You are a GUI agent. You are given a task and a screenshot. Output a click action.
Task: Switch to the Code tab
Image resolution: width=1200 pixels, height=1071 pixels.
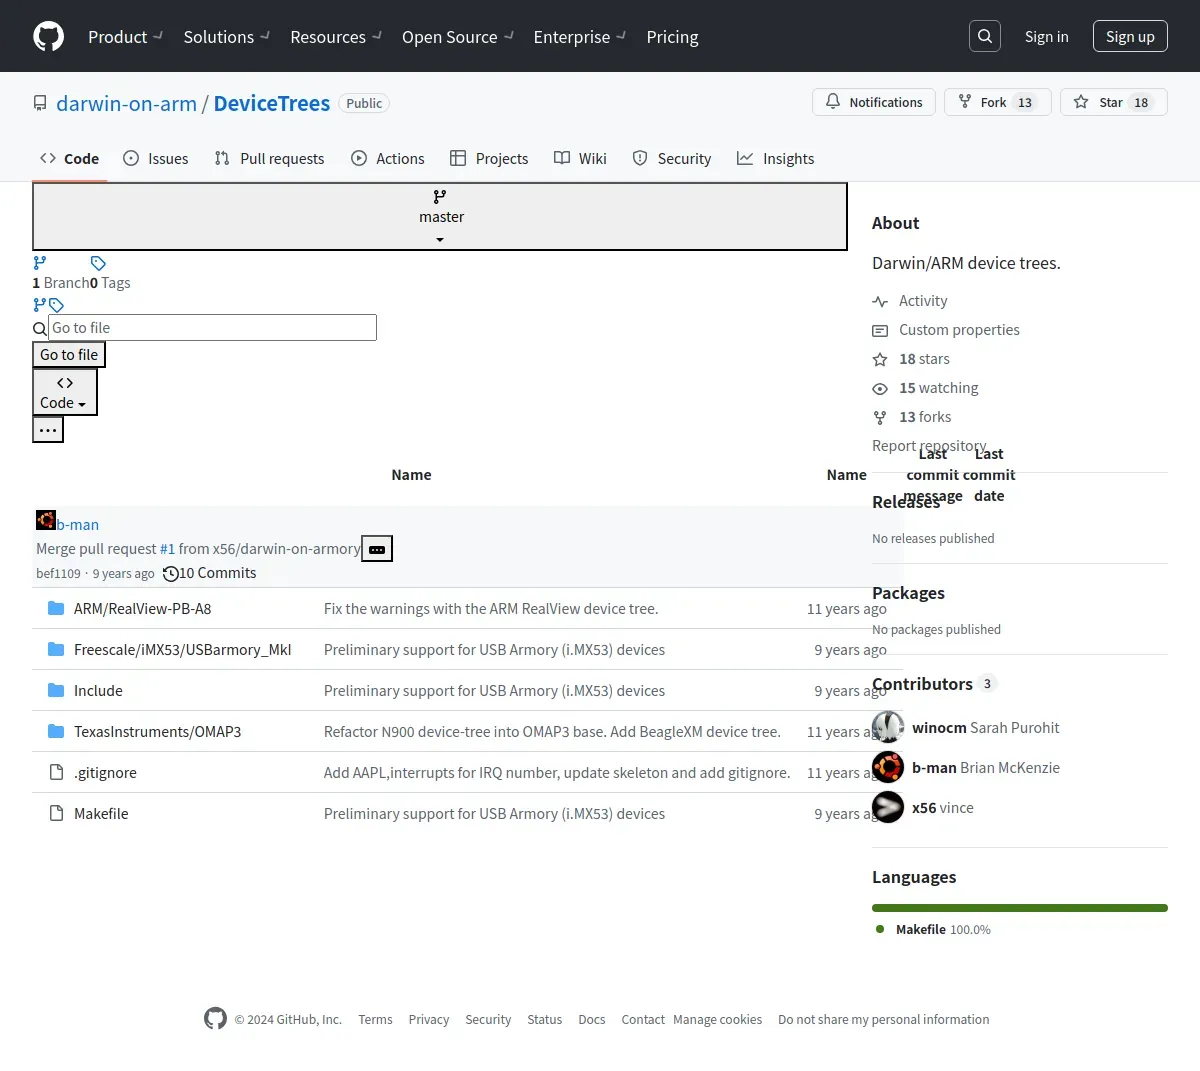pos(69,158)
